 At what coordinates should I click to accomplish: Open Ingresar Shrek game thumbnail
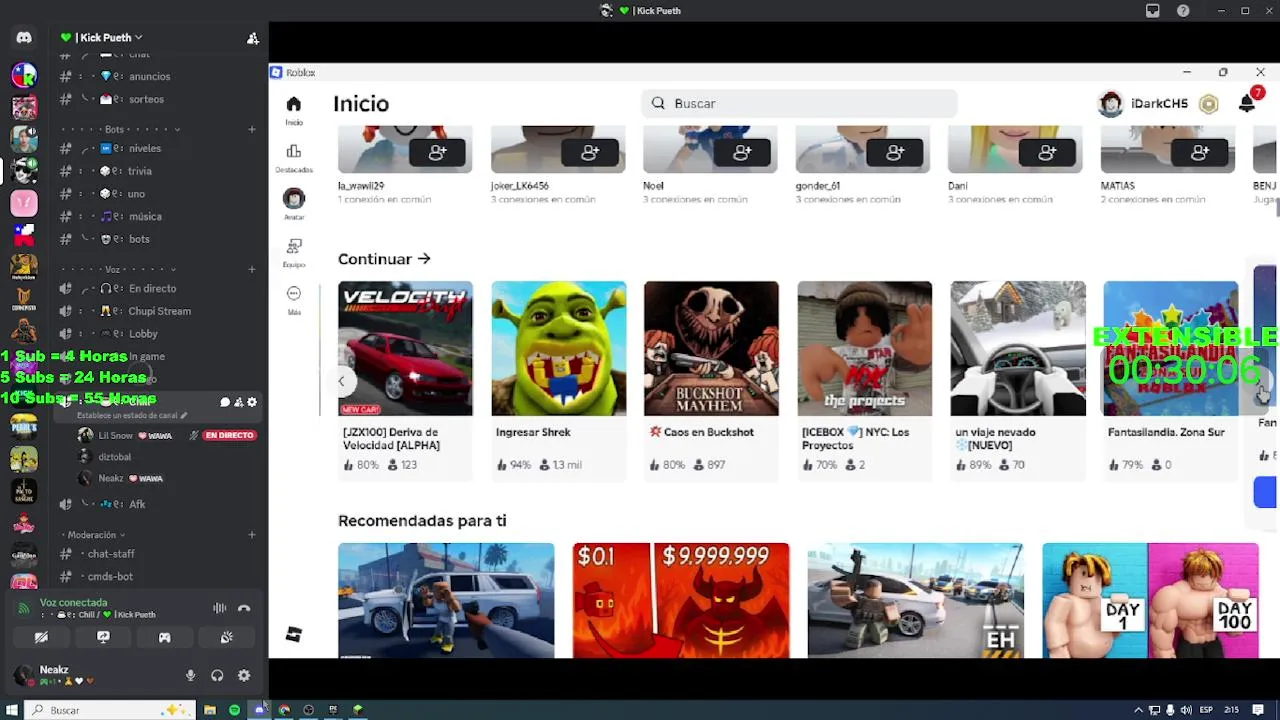click(559, 348)
